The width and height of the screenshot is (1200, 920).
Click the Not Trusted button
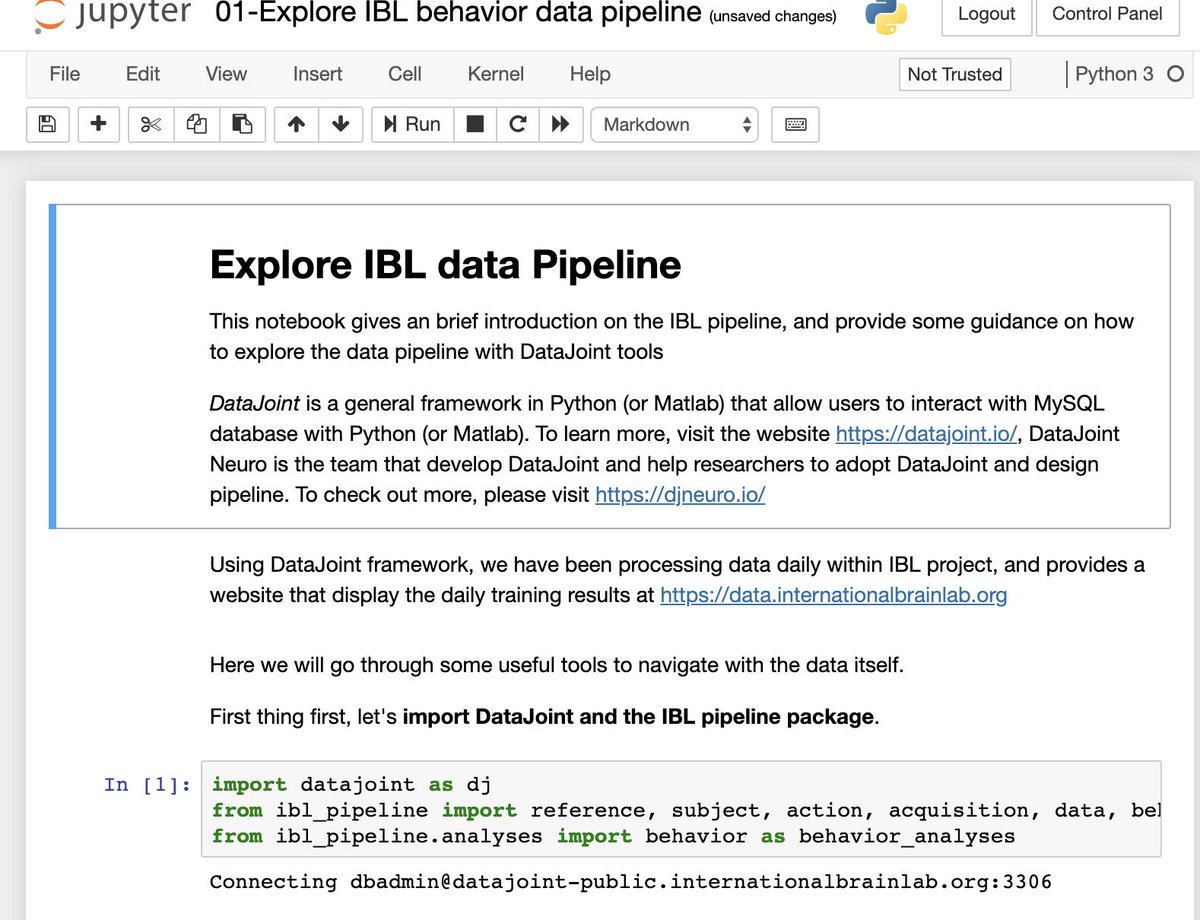click(955, 74)
